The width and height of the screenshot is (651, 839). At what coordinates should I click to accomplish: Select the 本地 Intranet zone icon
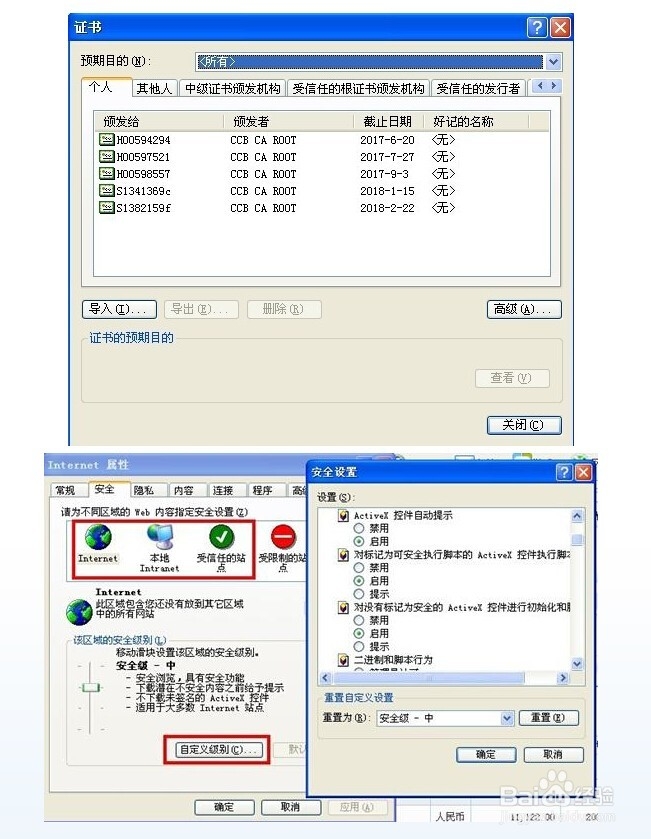[160, 537]
